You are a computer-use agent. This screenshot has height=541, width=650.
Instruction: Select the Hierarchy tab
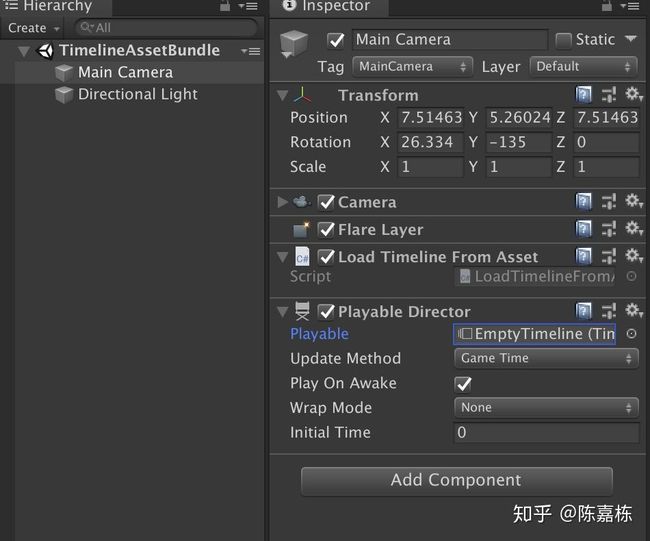point(56,6)
